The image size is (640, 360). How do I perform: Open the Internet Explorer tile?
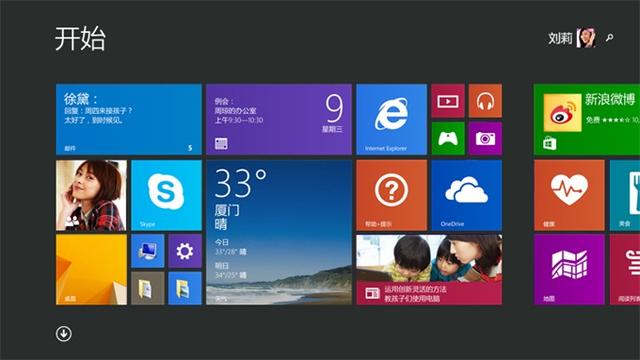[391, 120]
